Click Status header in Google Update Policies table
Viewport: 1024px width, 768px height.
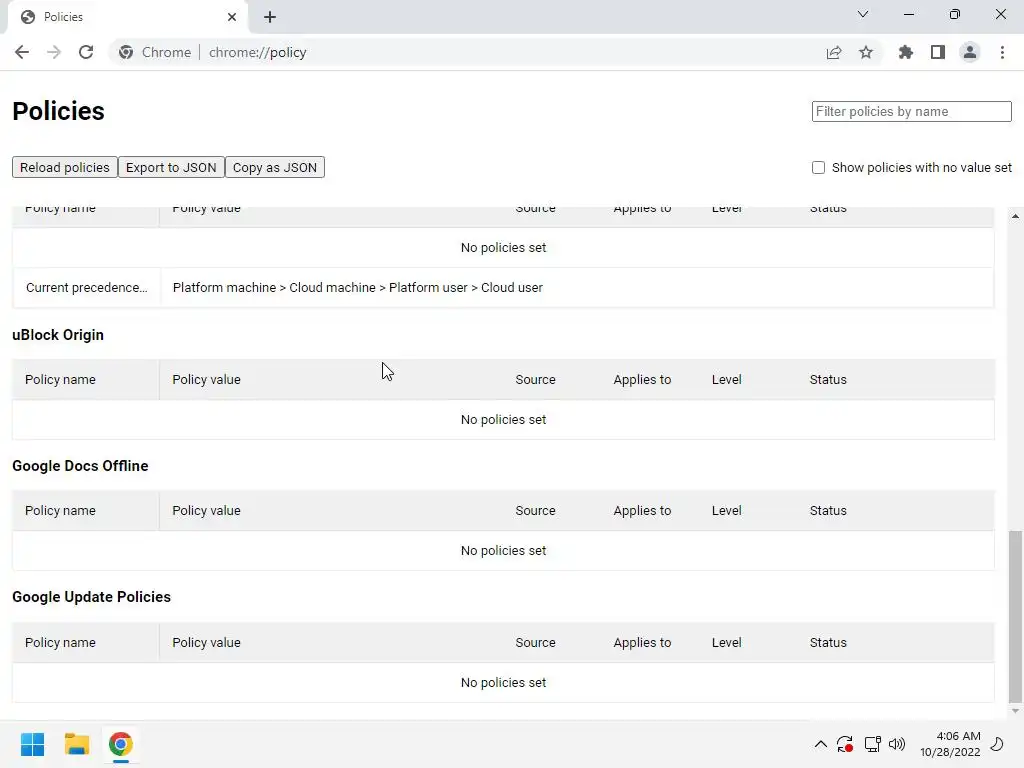coord(828,643)
